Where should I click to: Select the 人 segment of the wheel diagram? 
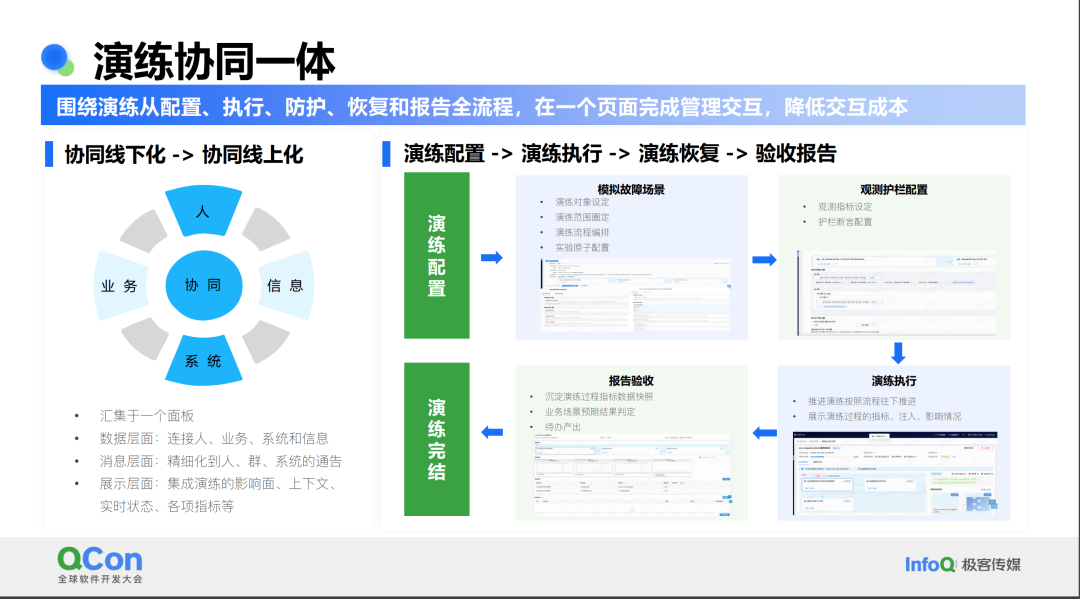click(x=203, y=210)
